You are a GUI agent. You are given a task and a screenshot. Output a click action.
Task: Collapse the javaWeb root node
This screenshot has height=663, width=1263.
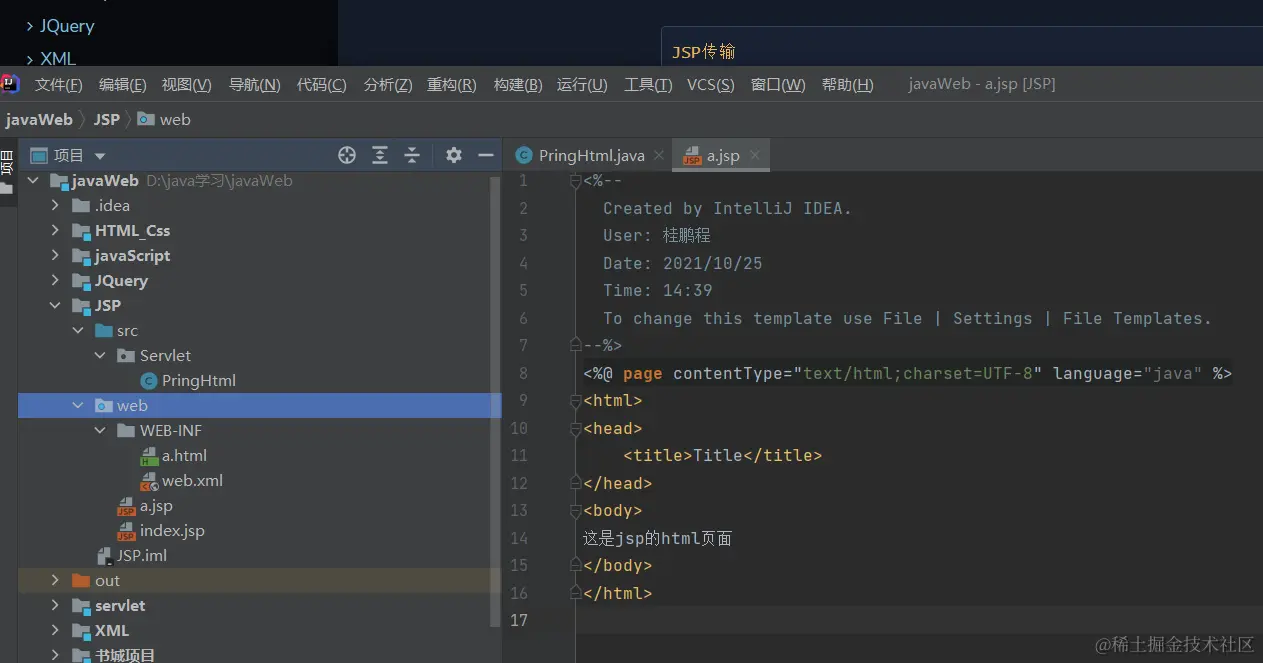point(34,181)
